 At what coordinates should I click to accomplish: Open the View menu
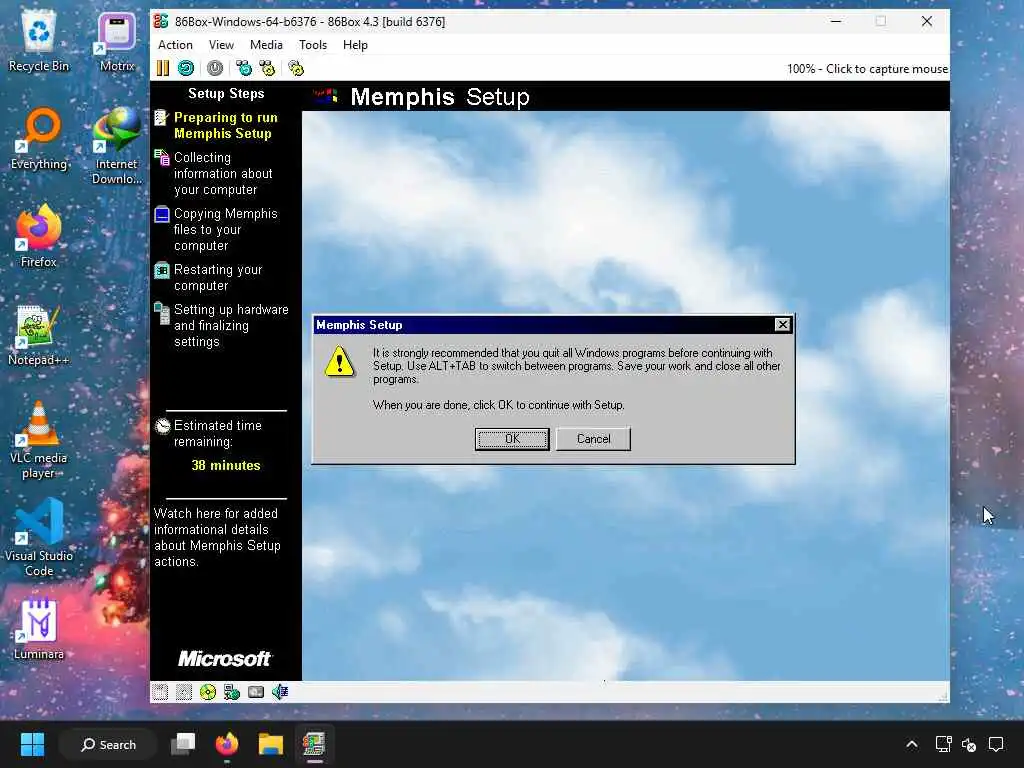pyautogui.click(x=221, y=45)
